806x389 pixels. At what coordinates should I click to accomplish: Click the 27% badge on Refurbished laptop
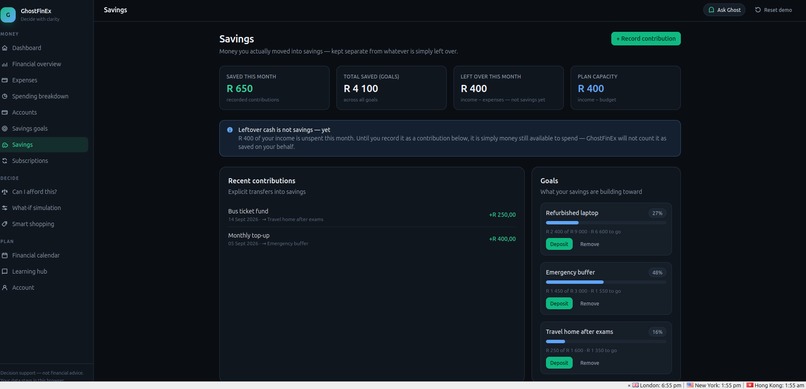[657, 213]
